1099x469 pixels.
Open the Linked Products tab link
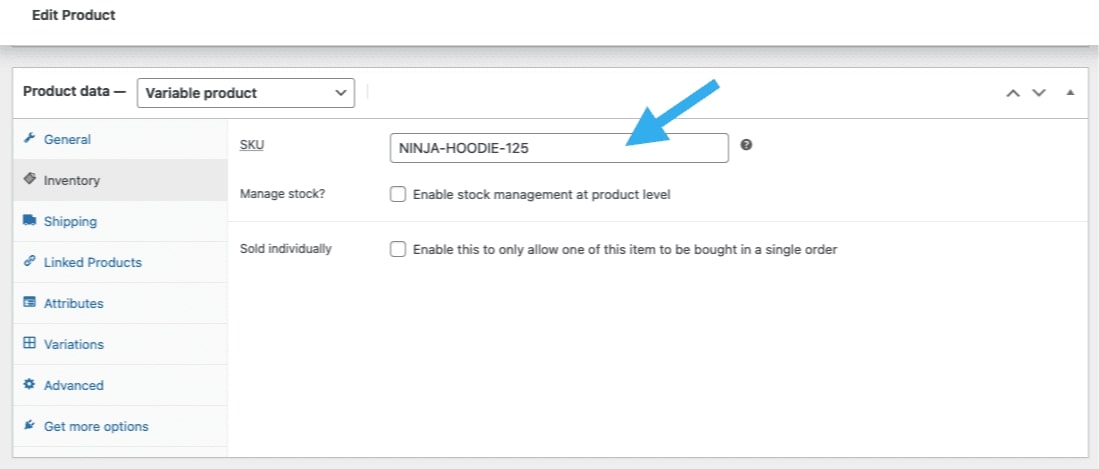pyautogui.click(x=93, y=262)
